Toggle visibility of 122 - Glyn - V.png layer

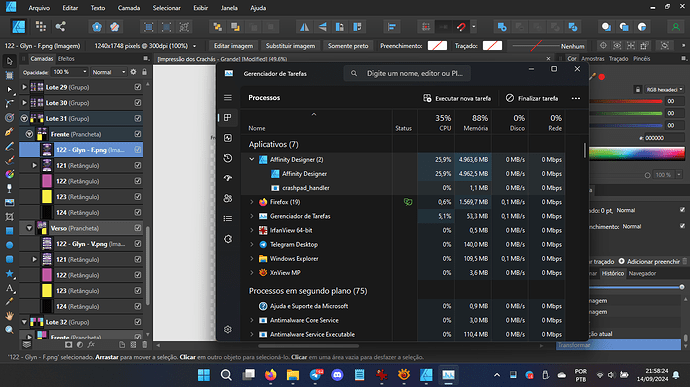[138, 243]
